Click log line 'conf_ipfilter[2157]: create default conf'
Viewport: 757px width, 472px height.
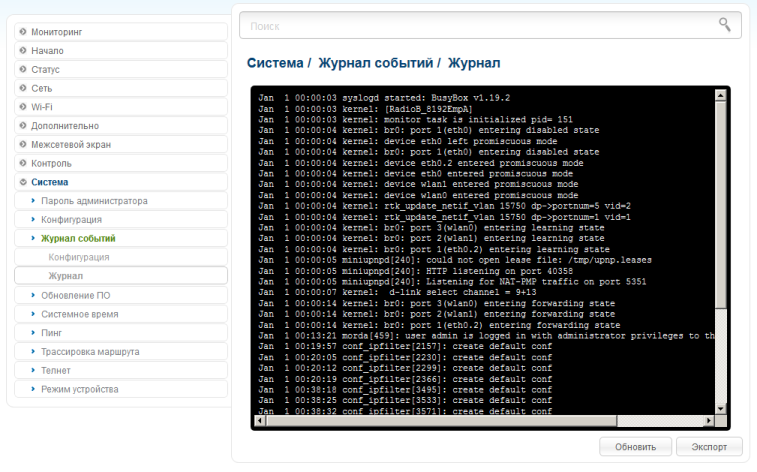[x=405, y=347]
